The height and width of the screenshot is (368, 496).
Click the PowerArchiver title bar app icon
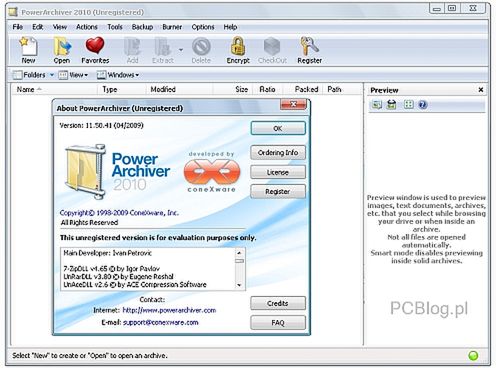[13, 12]
